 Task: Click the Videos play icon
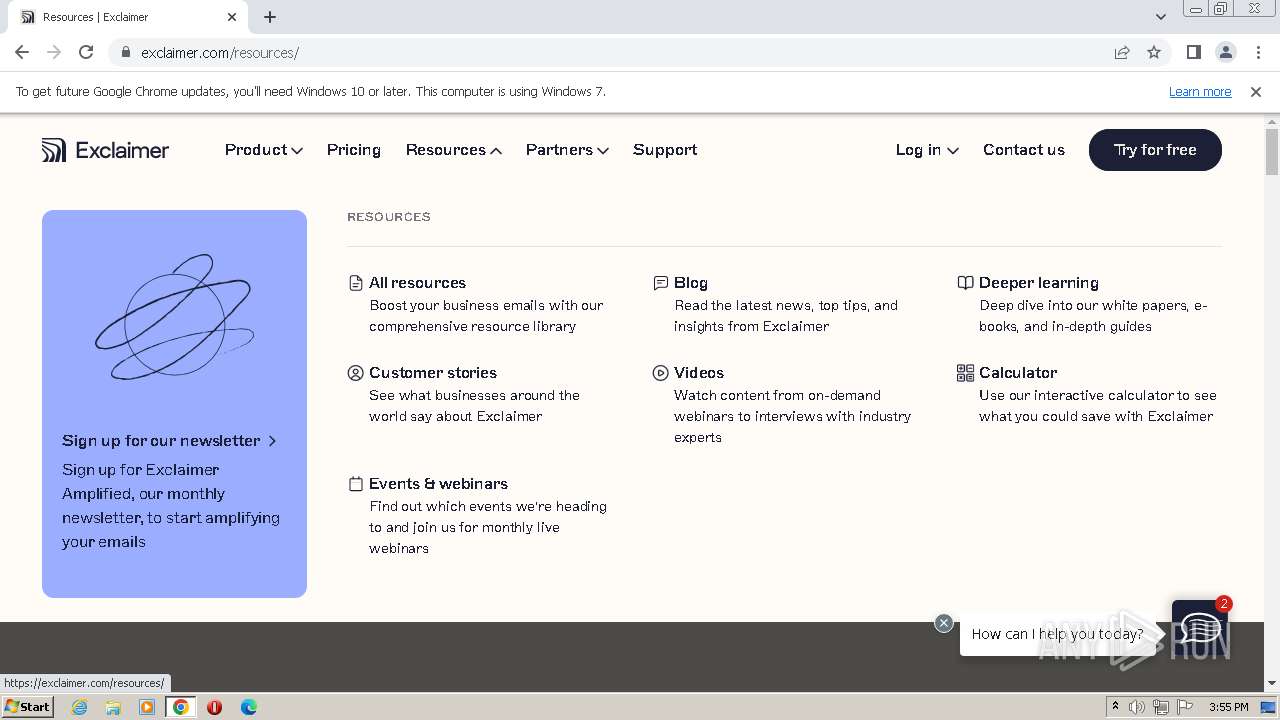pos(660,373)
